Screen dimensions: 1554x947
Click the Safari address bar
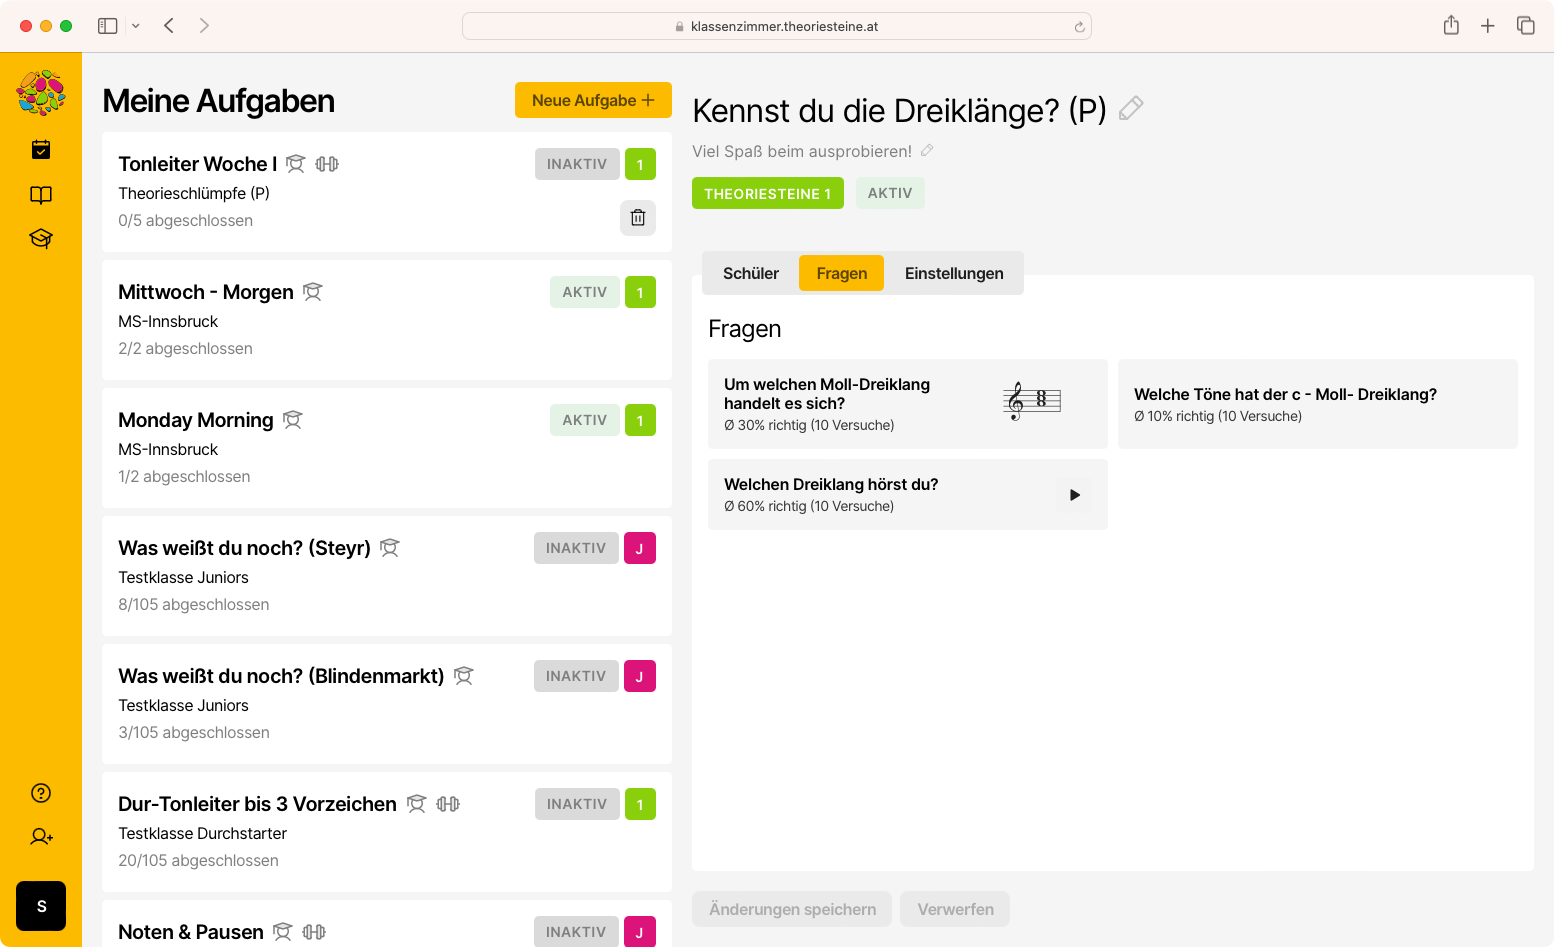[777, 26]
